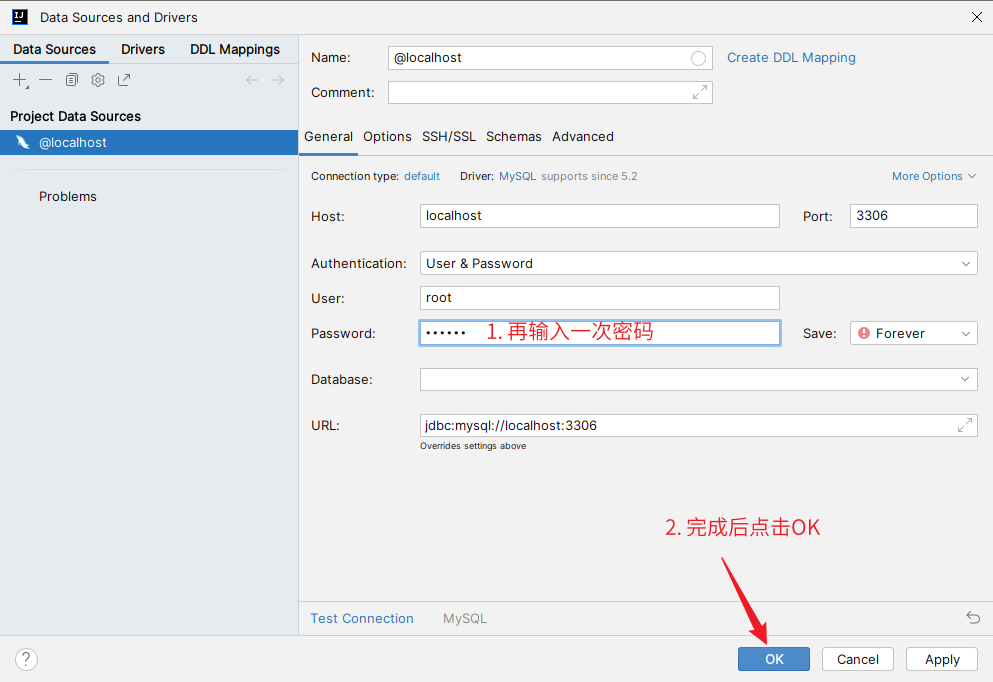The width and height of the screenshot is (993, 682).
Task: Expand the Database dropdown list
Action: pos(965,380)
